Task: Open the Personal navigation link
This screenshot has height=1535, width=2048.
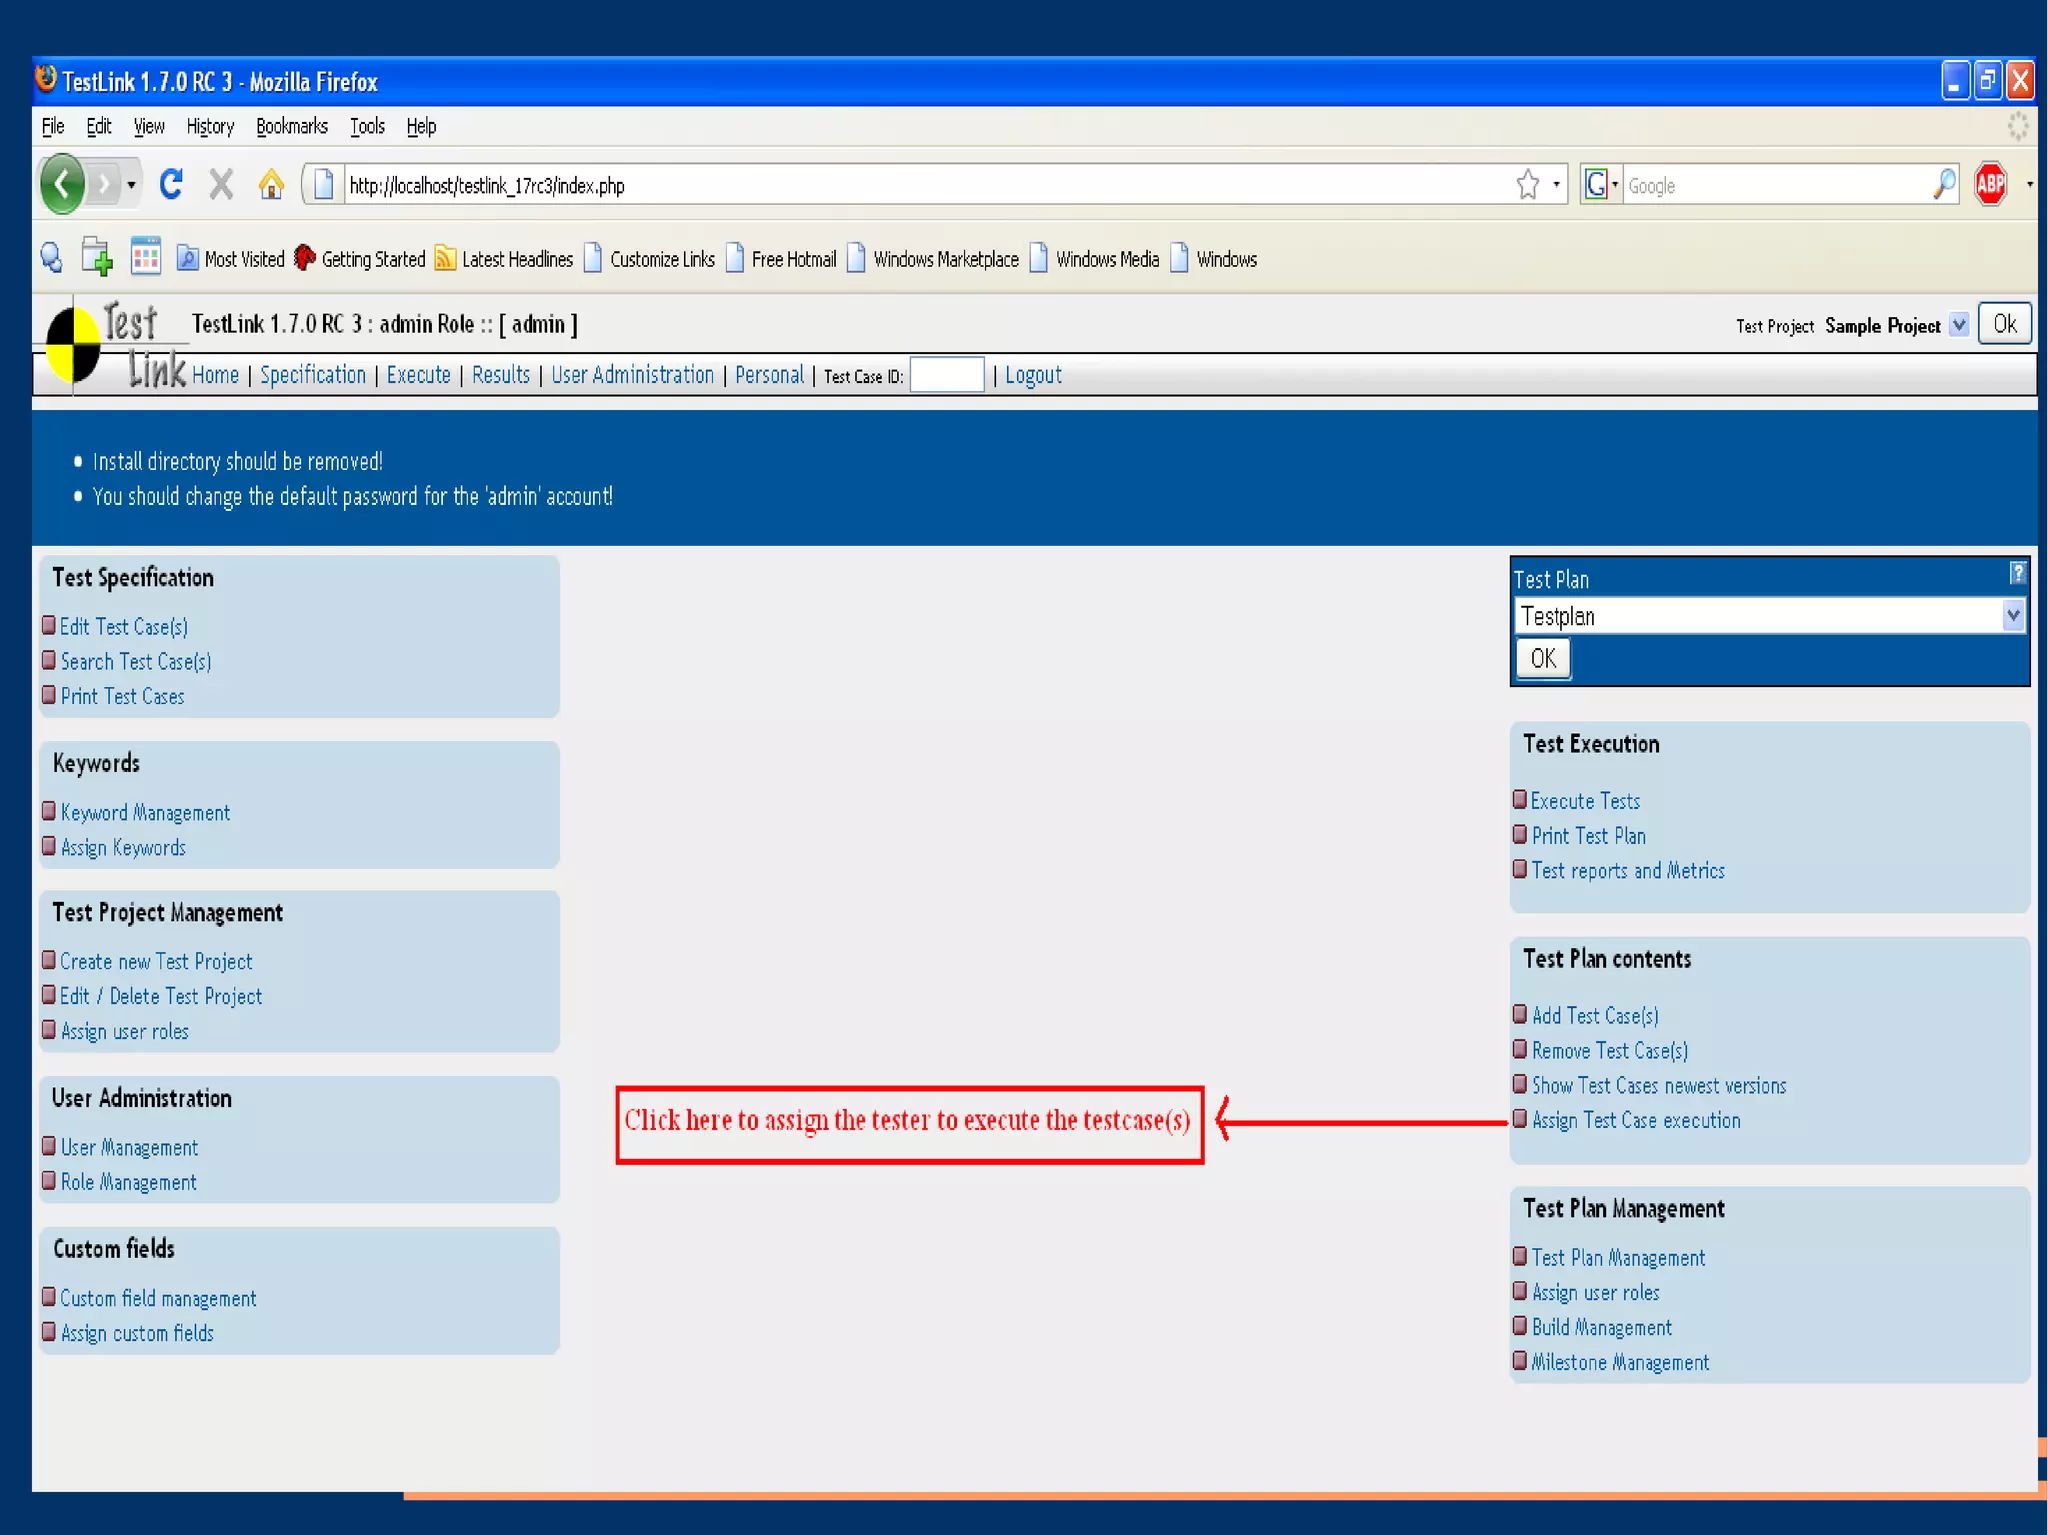Action: pos(769,375)
